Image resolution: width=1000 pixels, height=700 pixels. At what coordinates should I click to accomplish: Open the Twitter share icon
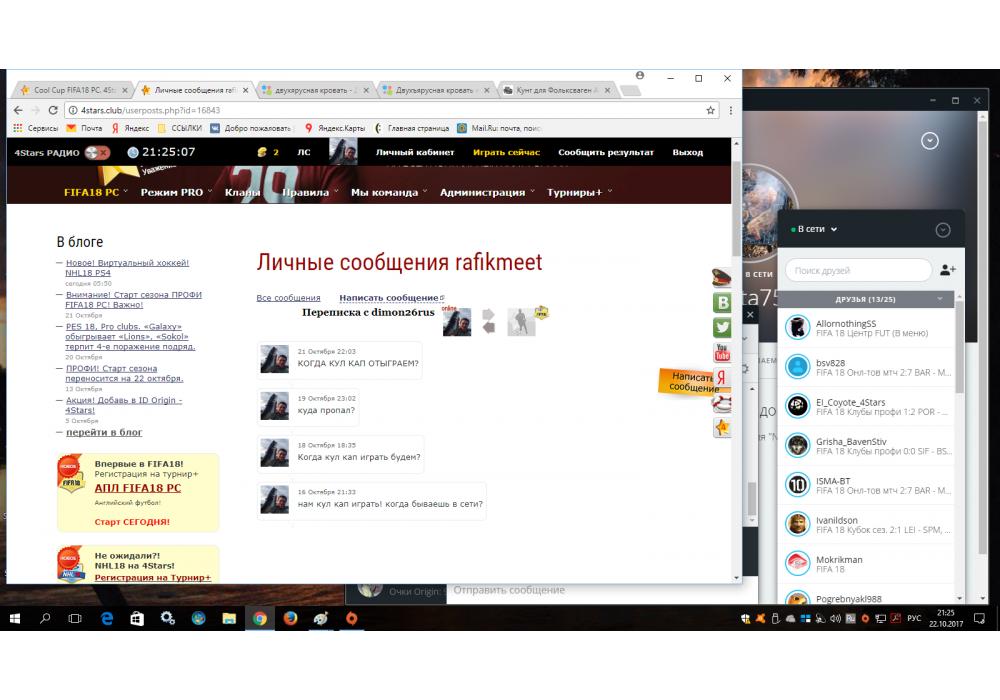coord(721,328)
